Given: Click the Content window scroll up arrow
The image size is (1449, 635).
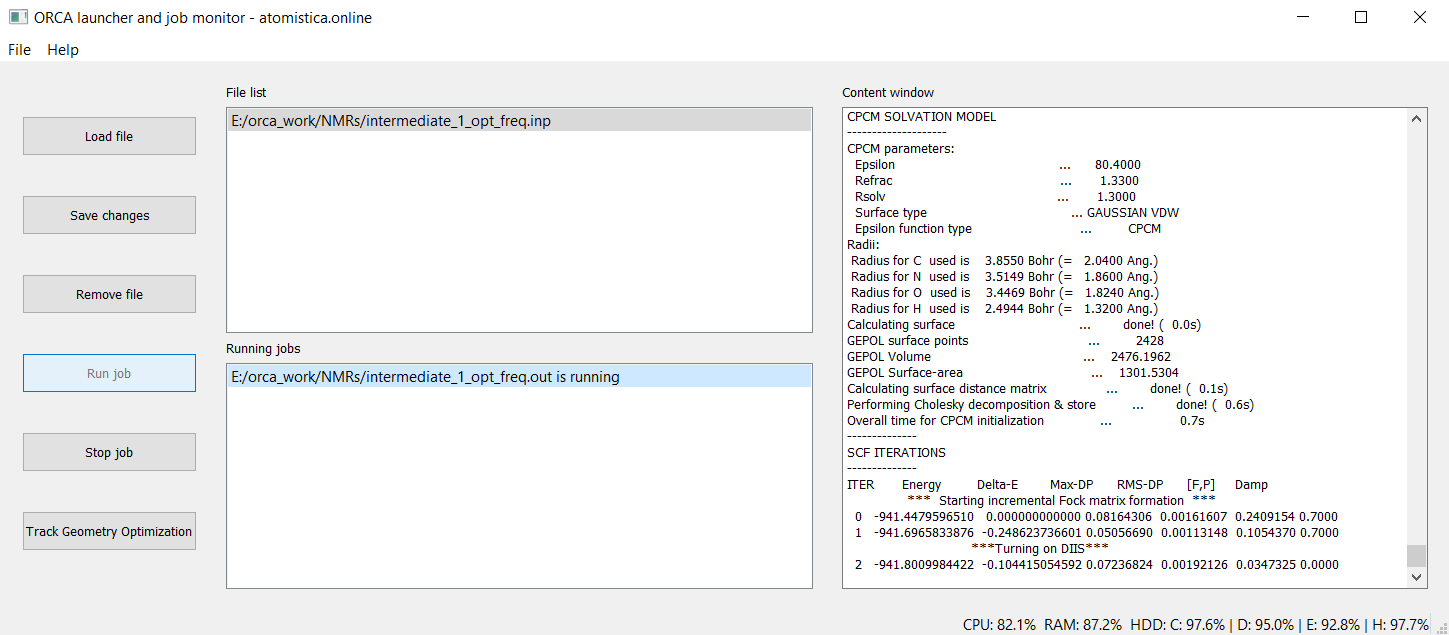Looking at the screenshot, I should click(1418, 119).
